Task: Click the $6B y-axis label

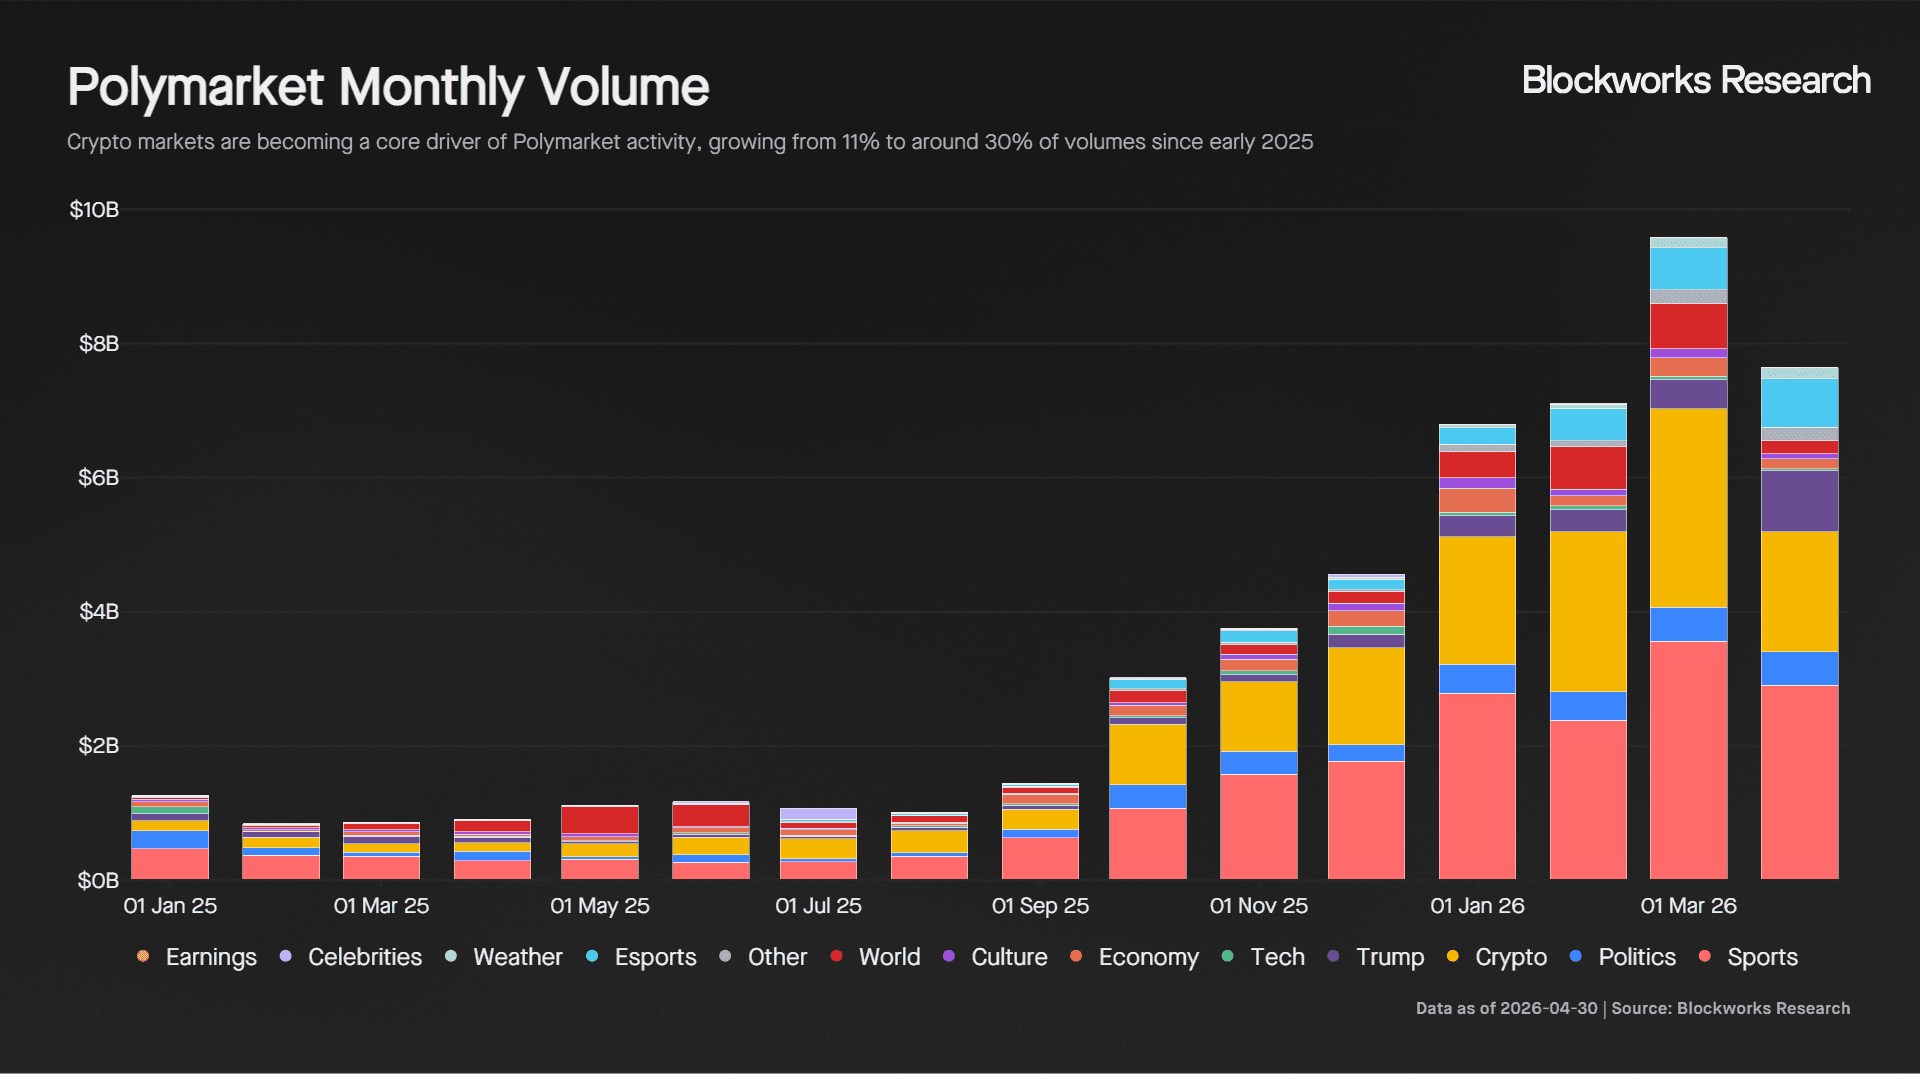Action: pos(99,477)
